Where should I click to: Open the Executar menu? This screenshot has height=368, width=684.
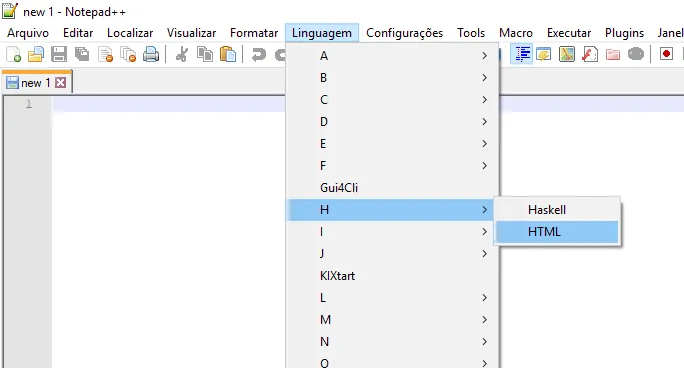tap(569, 33)
